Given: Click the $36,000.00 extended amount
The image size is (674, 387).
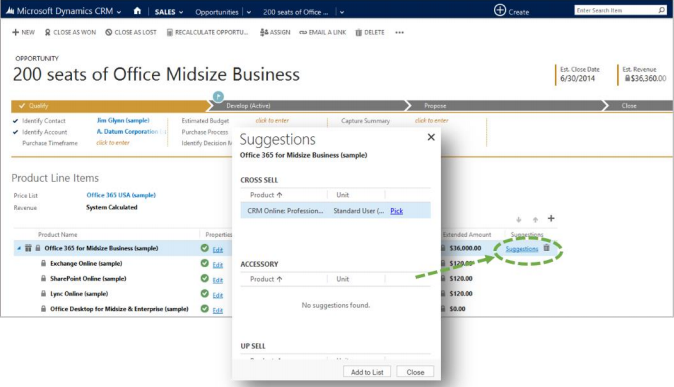Looking at the screenshot, I should (x=465, y=248).
